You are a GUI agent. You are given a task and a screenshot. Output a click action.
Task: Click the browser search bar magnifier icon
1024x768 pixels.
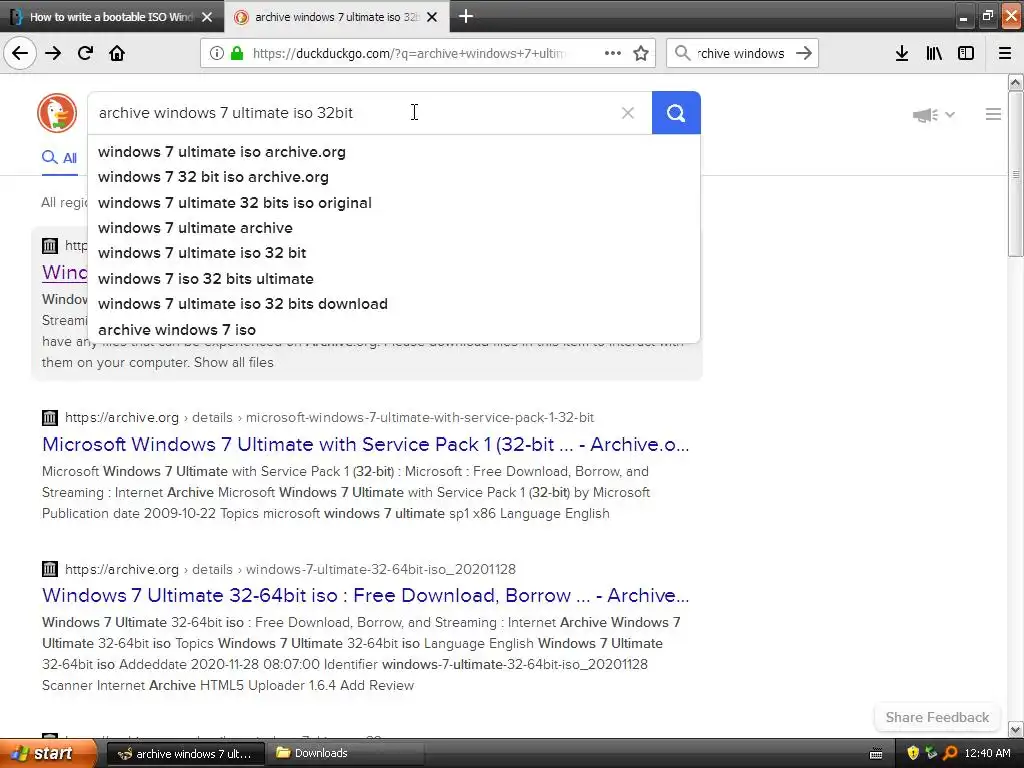tap(682, 53)
